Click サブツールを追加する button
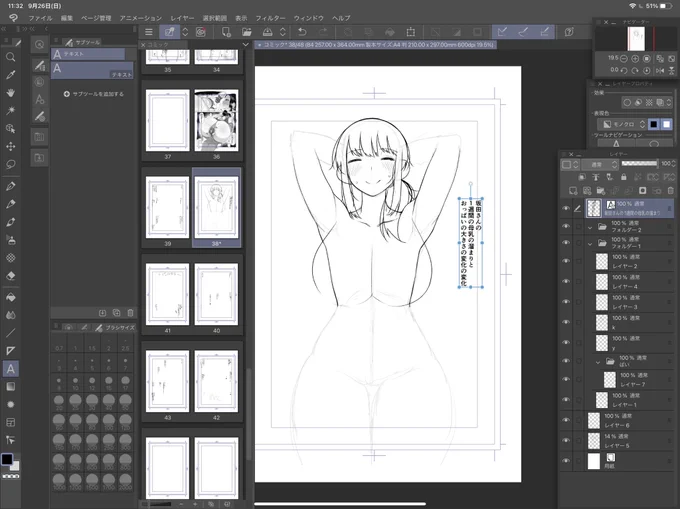Viewport: 680px width, 509px height. pyautogui.click(x=94, y=94)
